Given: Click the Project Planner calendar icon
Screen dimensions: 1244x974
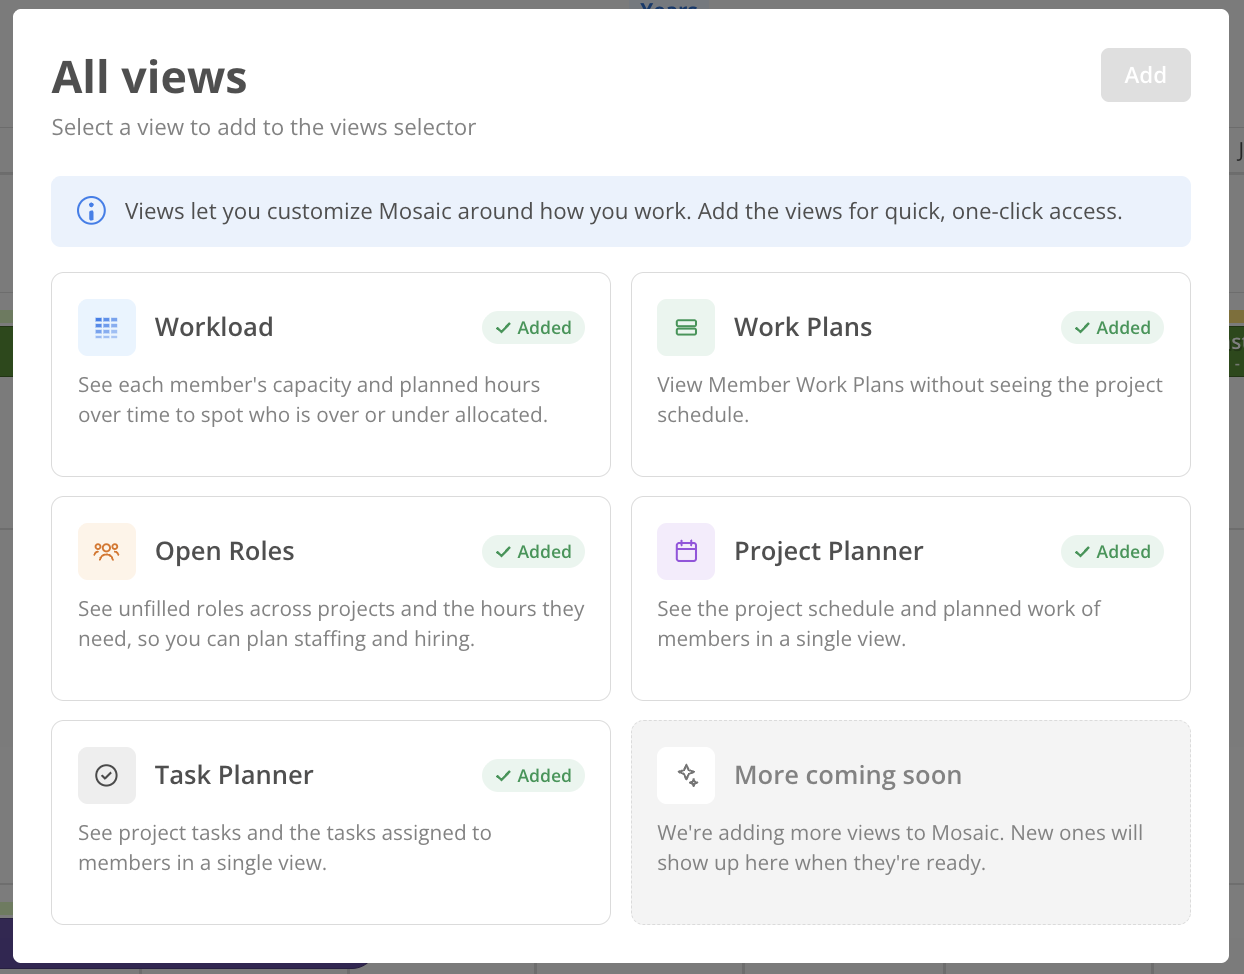Looking at the screenshot, I should (686, 551).
